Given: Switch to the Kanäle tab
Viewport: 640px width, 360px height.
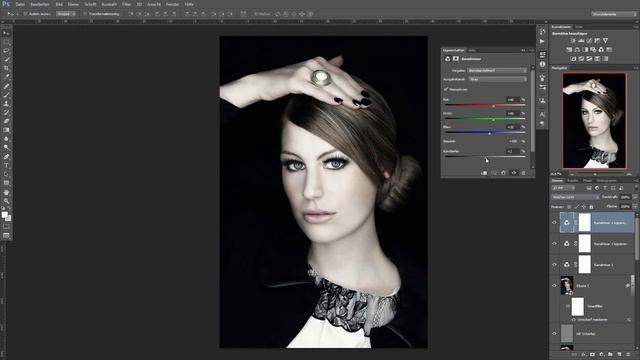Looking at the screenshot, I should pyautogui.click(x=573, y=180).
